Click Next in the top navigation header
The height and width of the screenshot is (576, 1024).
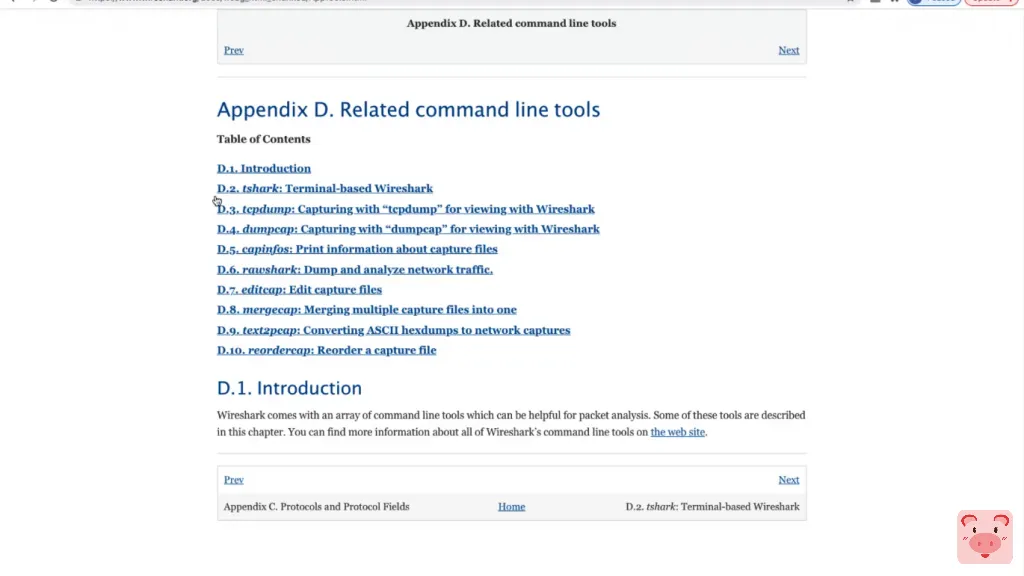click(x=789, y=50)
